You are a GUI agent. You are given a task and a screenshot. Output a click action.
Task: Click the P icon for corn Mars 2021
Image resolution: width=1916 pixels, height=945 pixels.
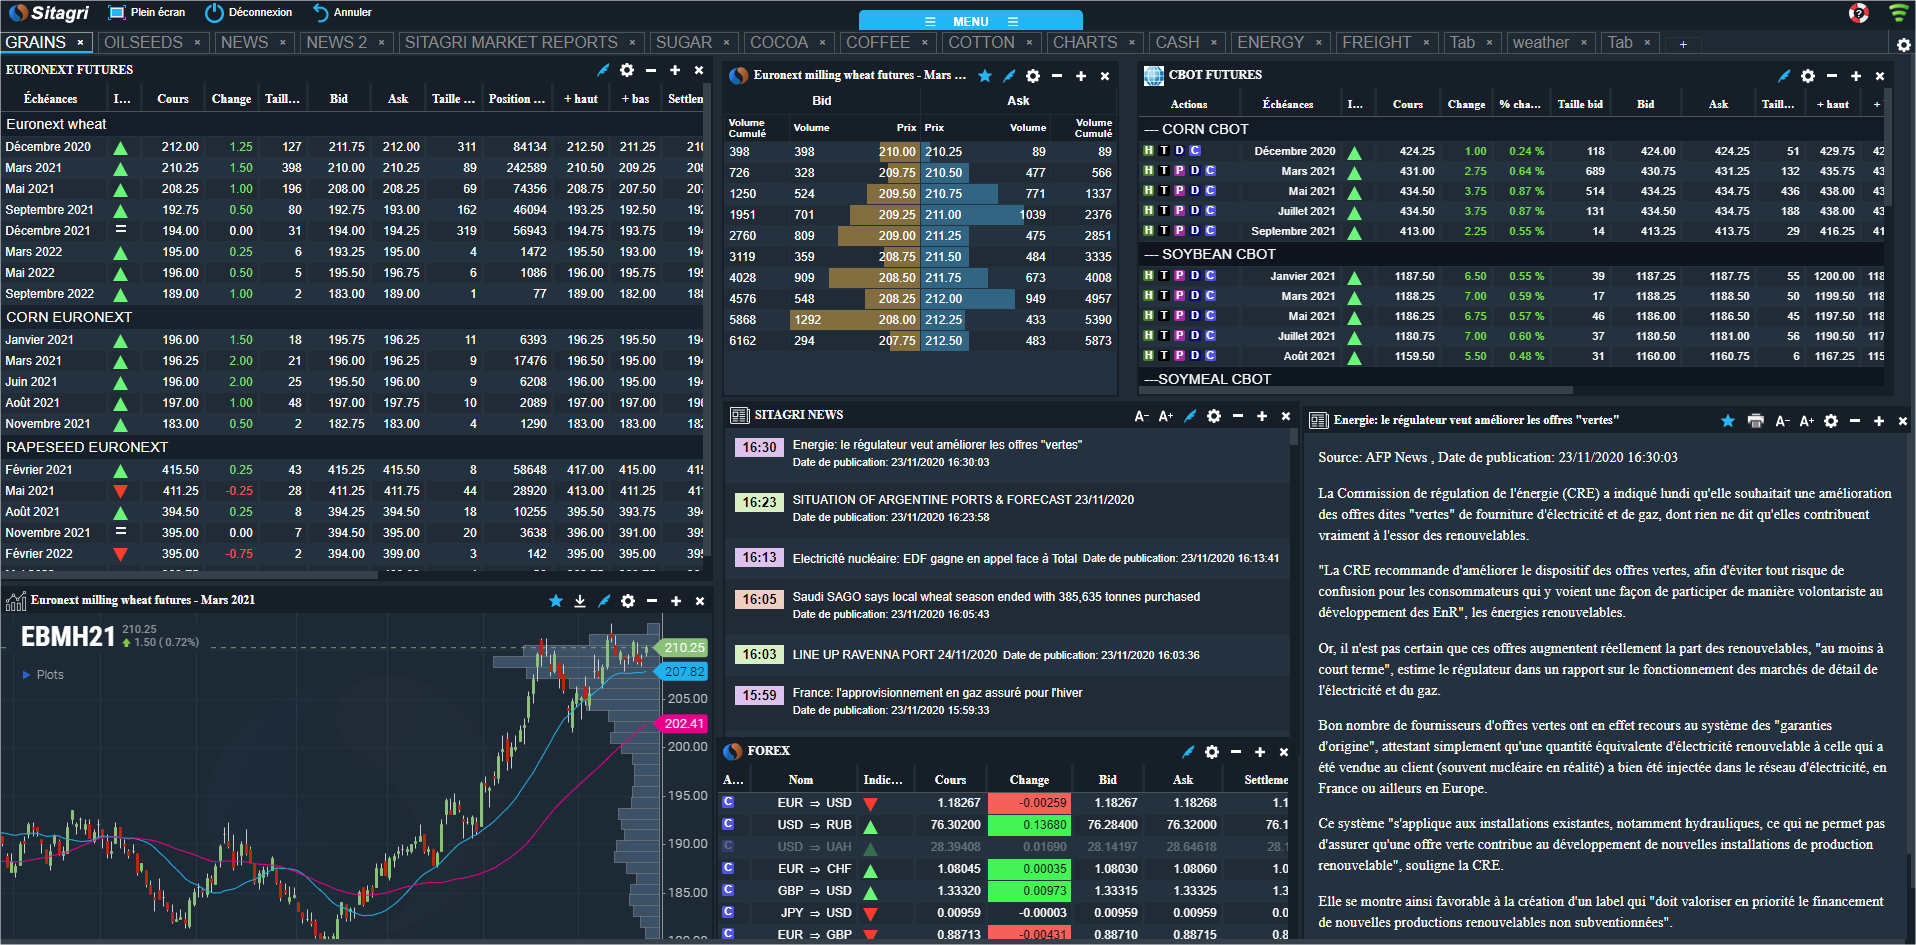tap(1179, 171)
